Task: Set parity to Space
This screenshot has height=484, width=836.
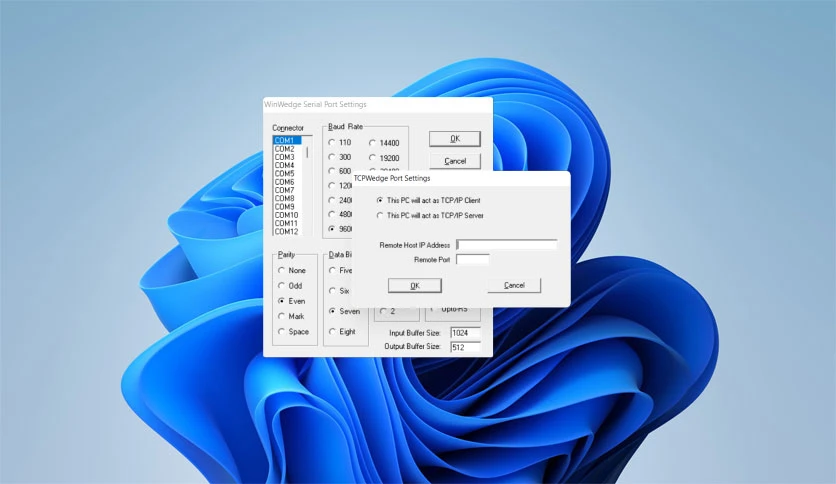Action: coord(281,332)
